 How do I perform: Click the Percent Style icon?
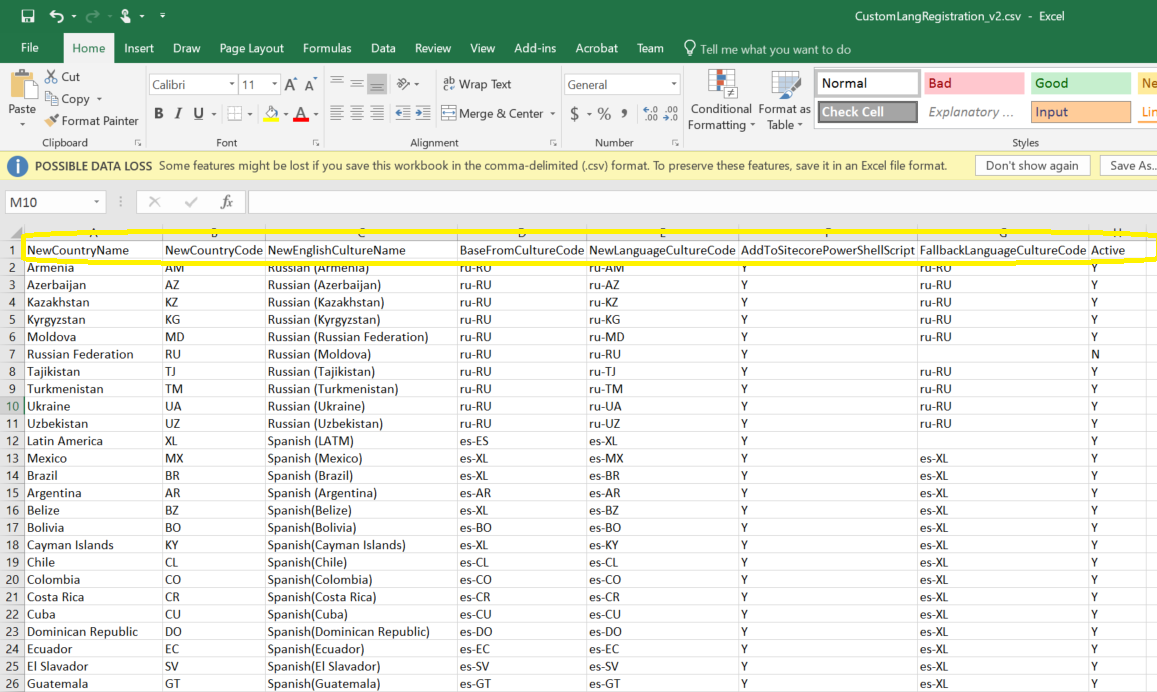[x=604, y=114]
